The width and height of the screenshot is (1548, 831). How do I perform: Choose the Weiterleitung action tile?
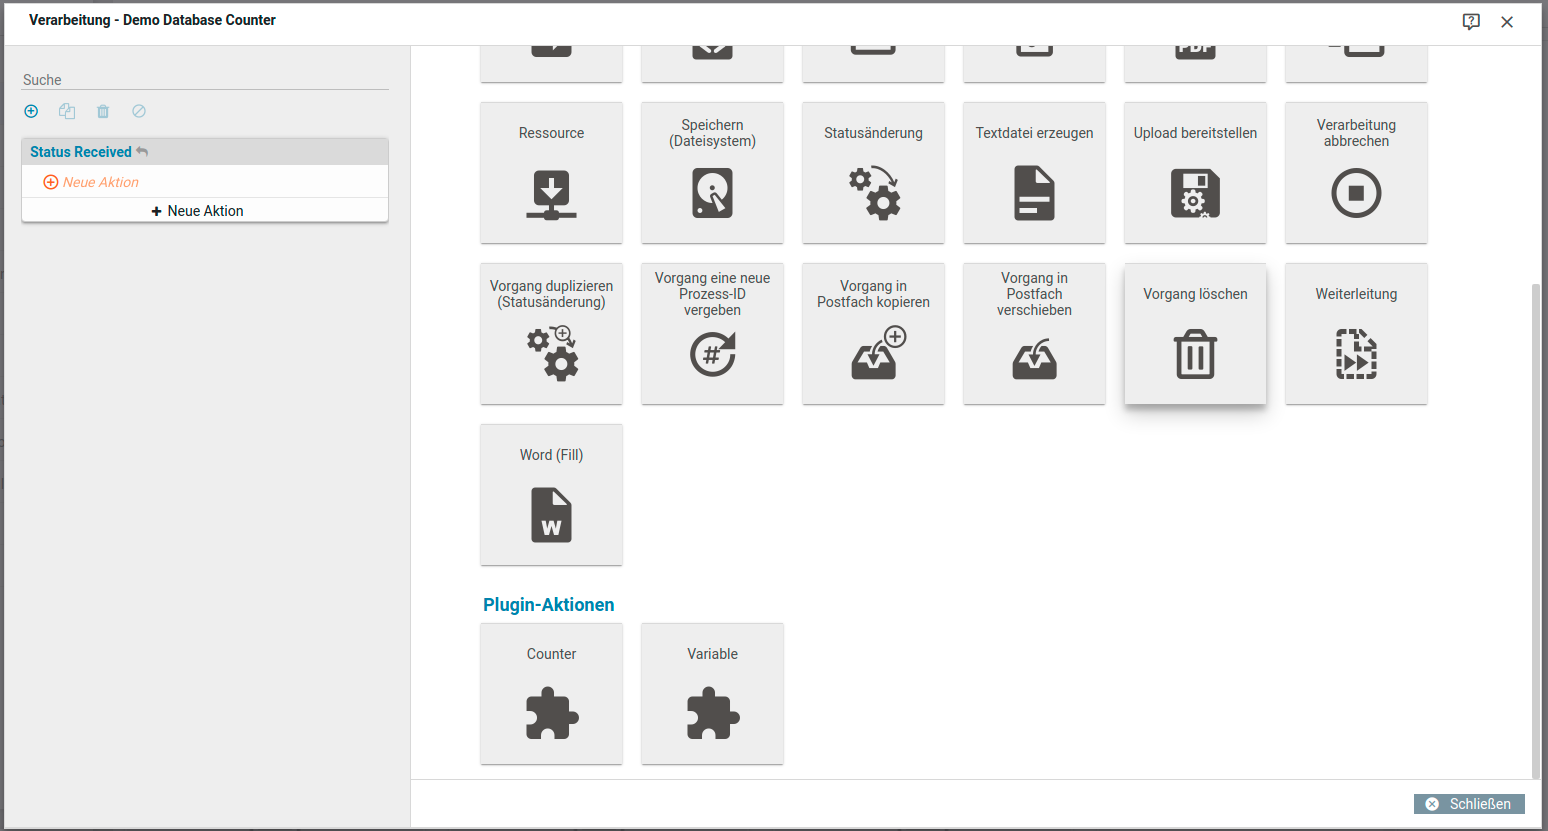pyautogui.click(x=1356, y=334)
